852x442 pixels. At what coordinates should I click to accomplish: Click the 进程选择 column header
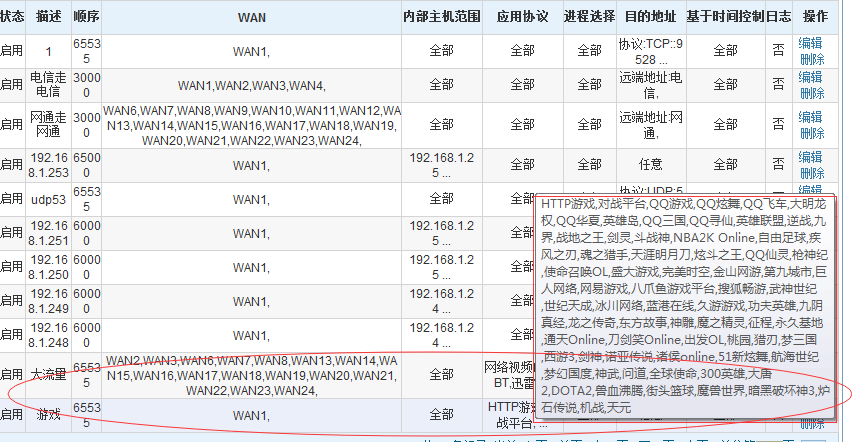pyautogui.click(x=590, y=17)
